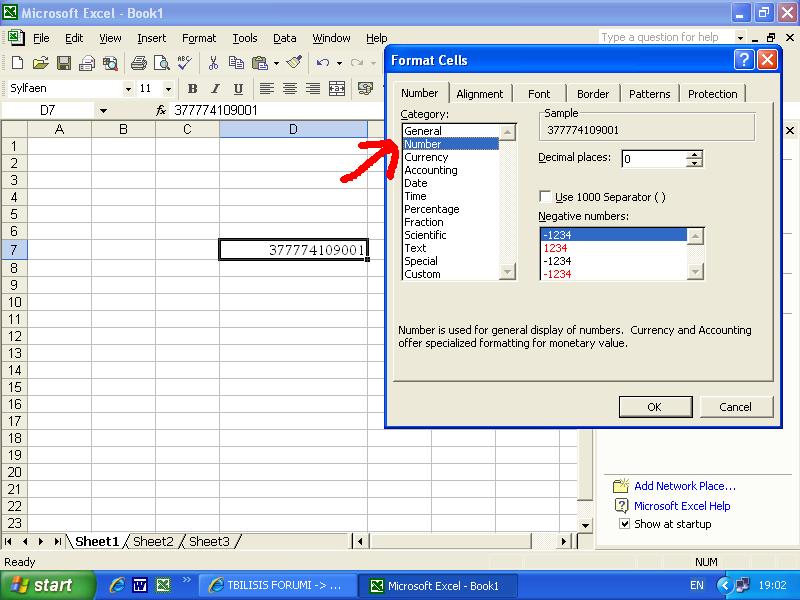
Task: Toggle Underline formatting button
Action: [x=238, y=89]
